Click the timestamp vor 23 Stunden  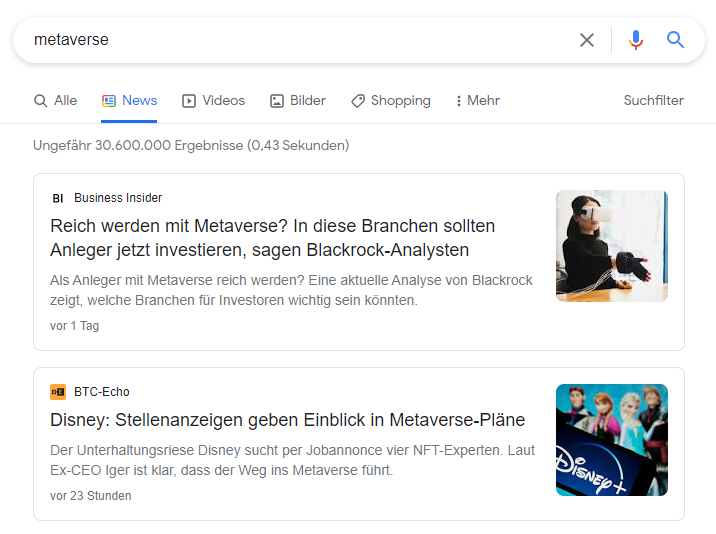(90, 496)
